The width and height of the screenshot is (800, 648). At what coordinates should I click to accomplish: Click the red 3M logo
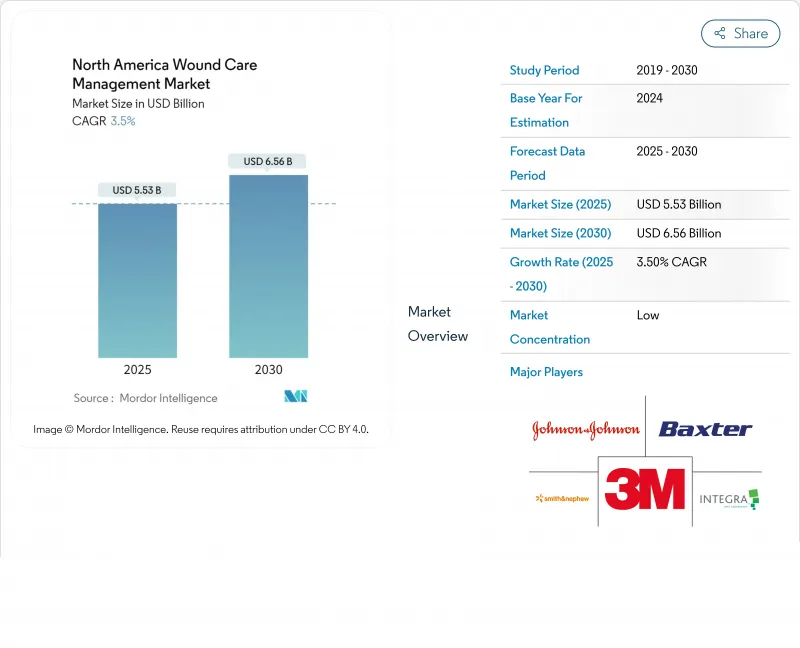645,489
